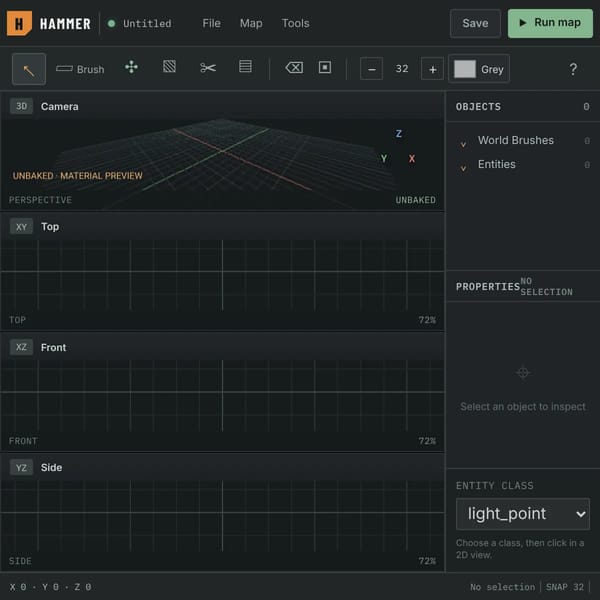The image size is (600, 600).
Task: Click inside the Top 2D grid view
Action: click(x=222, y=276)
